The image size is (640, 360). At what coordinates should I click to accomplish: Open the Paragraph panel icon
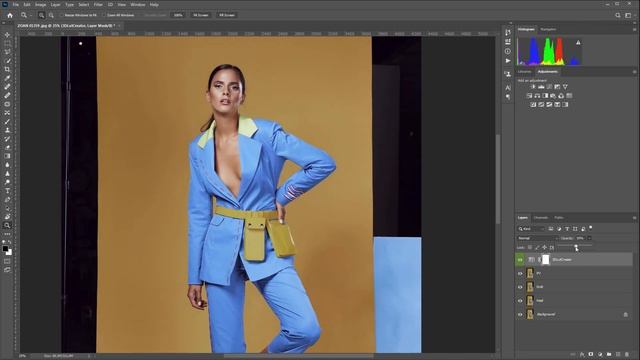[x=508, y=97]
